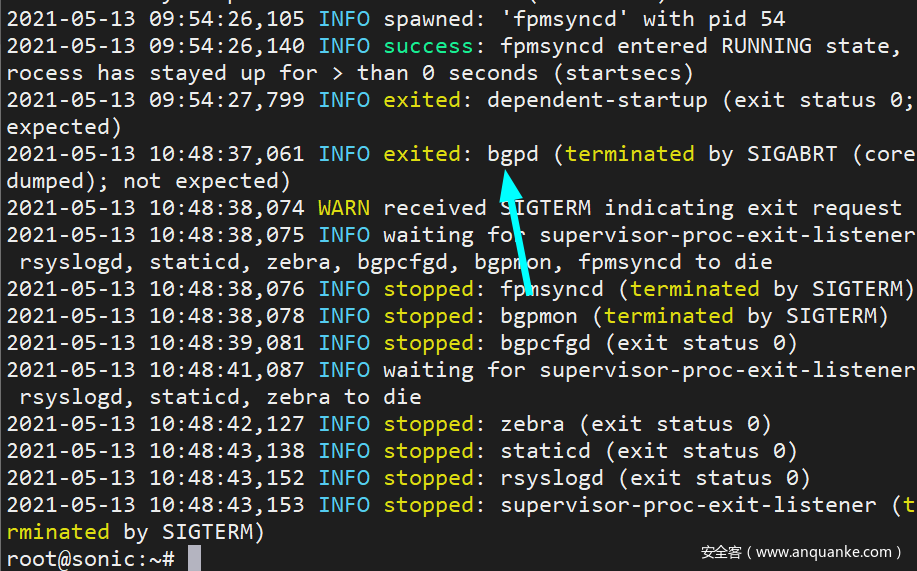Image resolution: width=917 pixels, height=571 pixels.
Task: Click the green 'success' status word
Action: coord(428,46)
